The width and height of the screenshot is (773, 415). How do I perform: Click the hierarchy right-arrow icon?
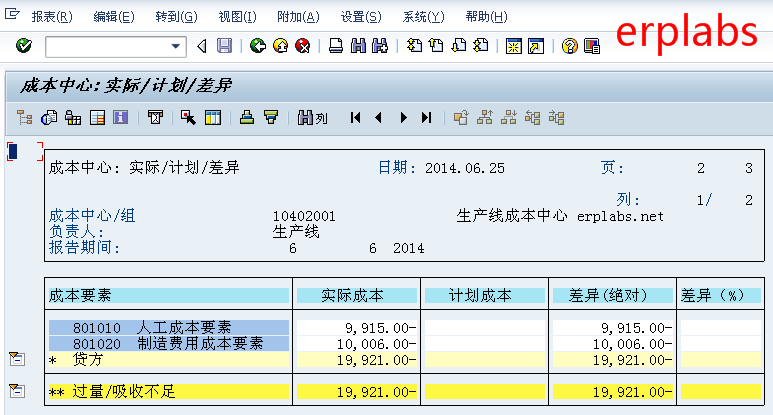(557, 118)
